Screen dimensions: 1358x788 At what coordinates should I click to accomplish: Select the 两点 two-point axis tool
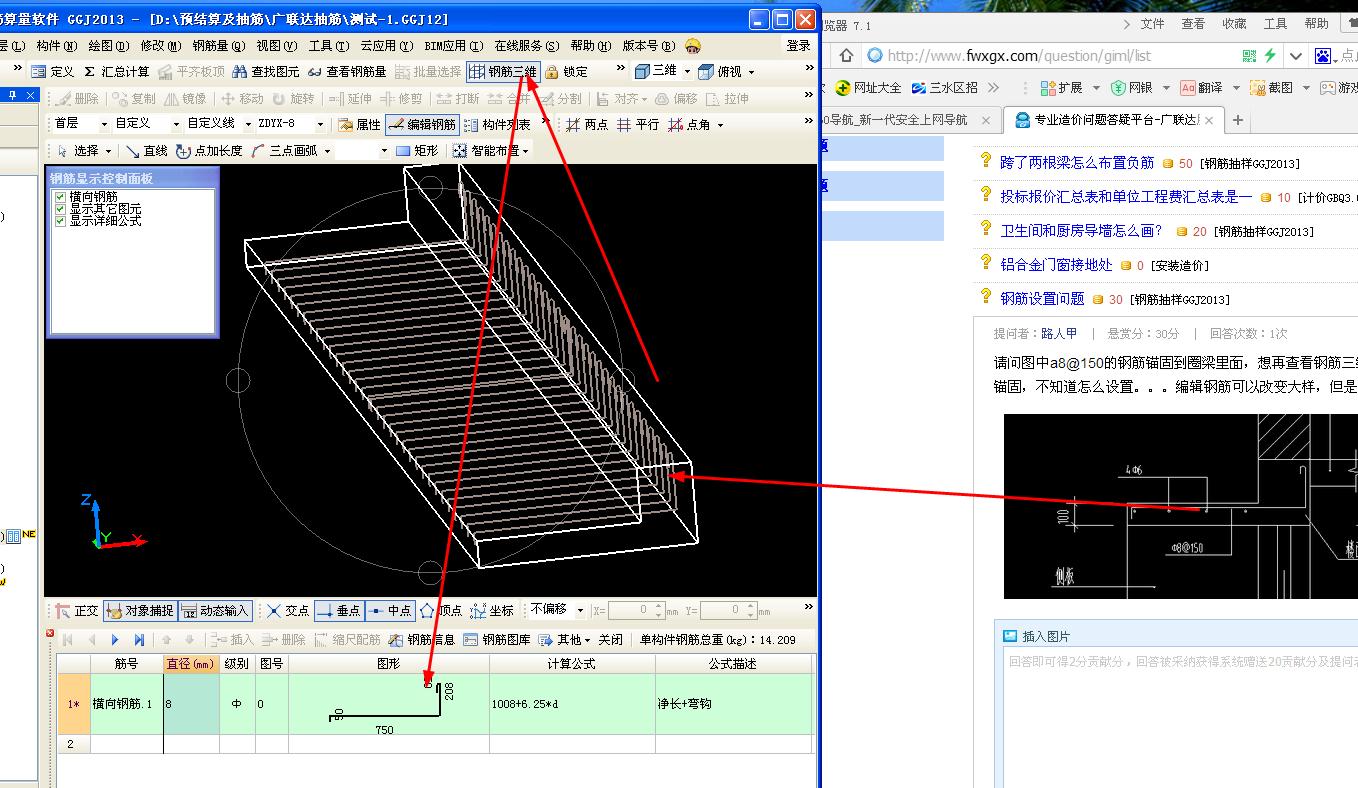click(x=586, y=125)
